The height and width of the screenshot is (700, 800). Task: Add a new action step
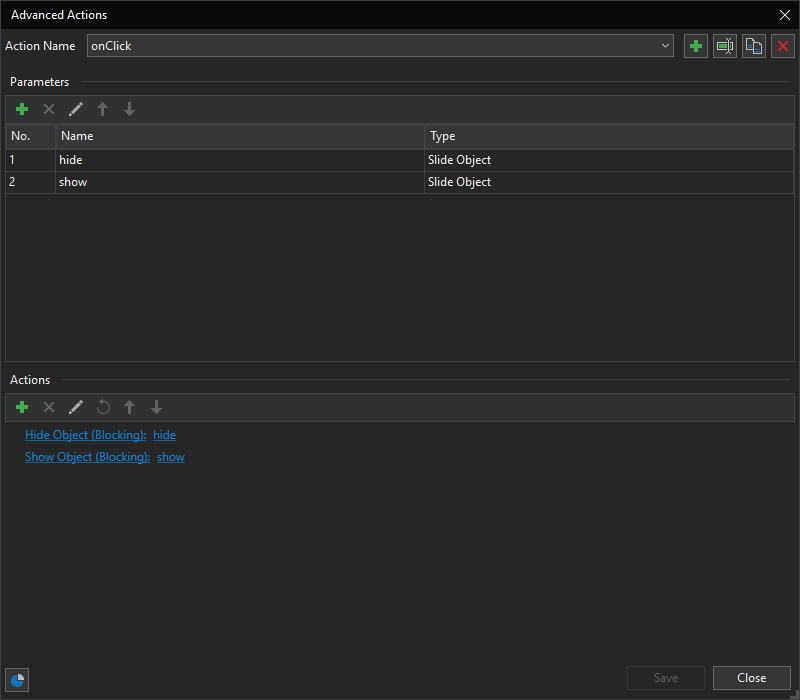click(22, 407)
